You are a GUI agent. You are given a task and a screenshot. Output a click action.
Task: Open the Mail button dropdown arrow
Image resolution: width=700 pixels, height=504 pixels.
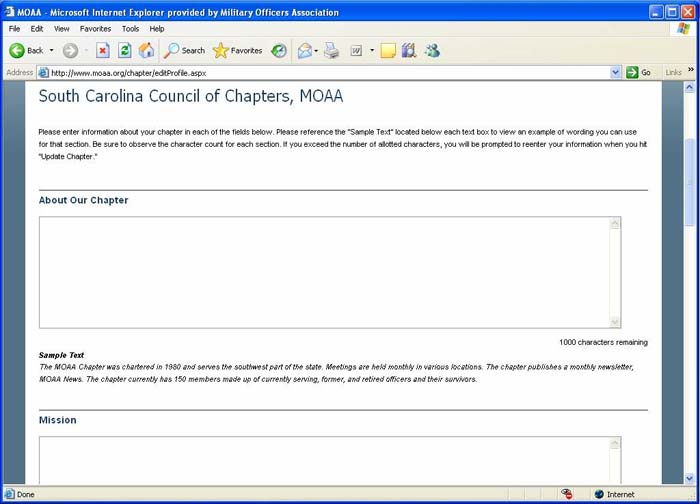316,50
